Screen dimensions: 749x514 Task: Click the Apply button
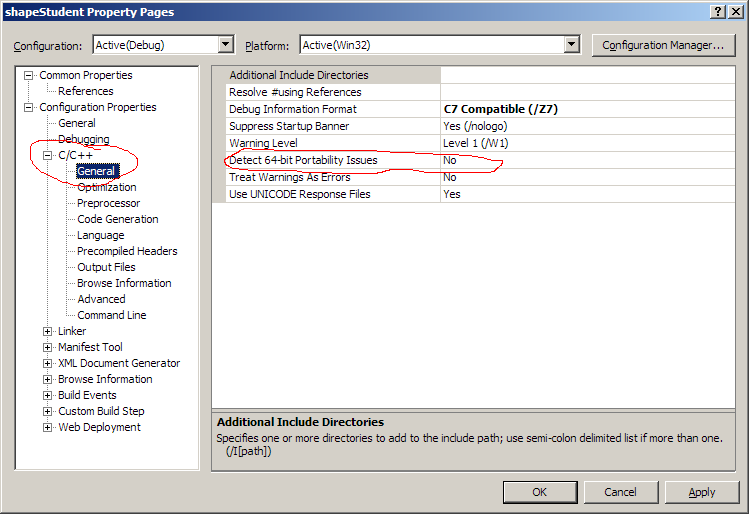click(x=702, y=492)
